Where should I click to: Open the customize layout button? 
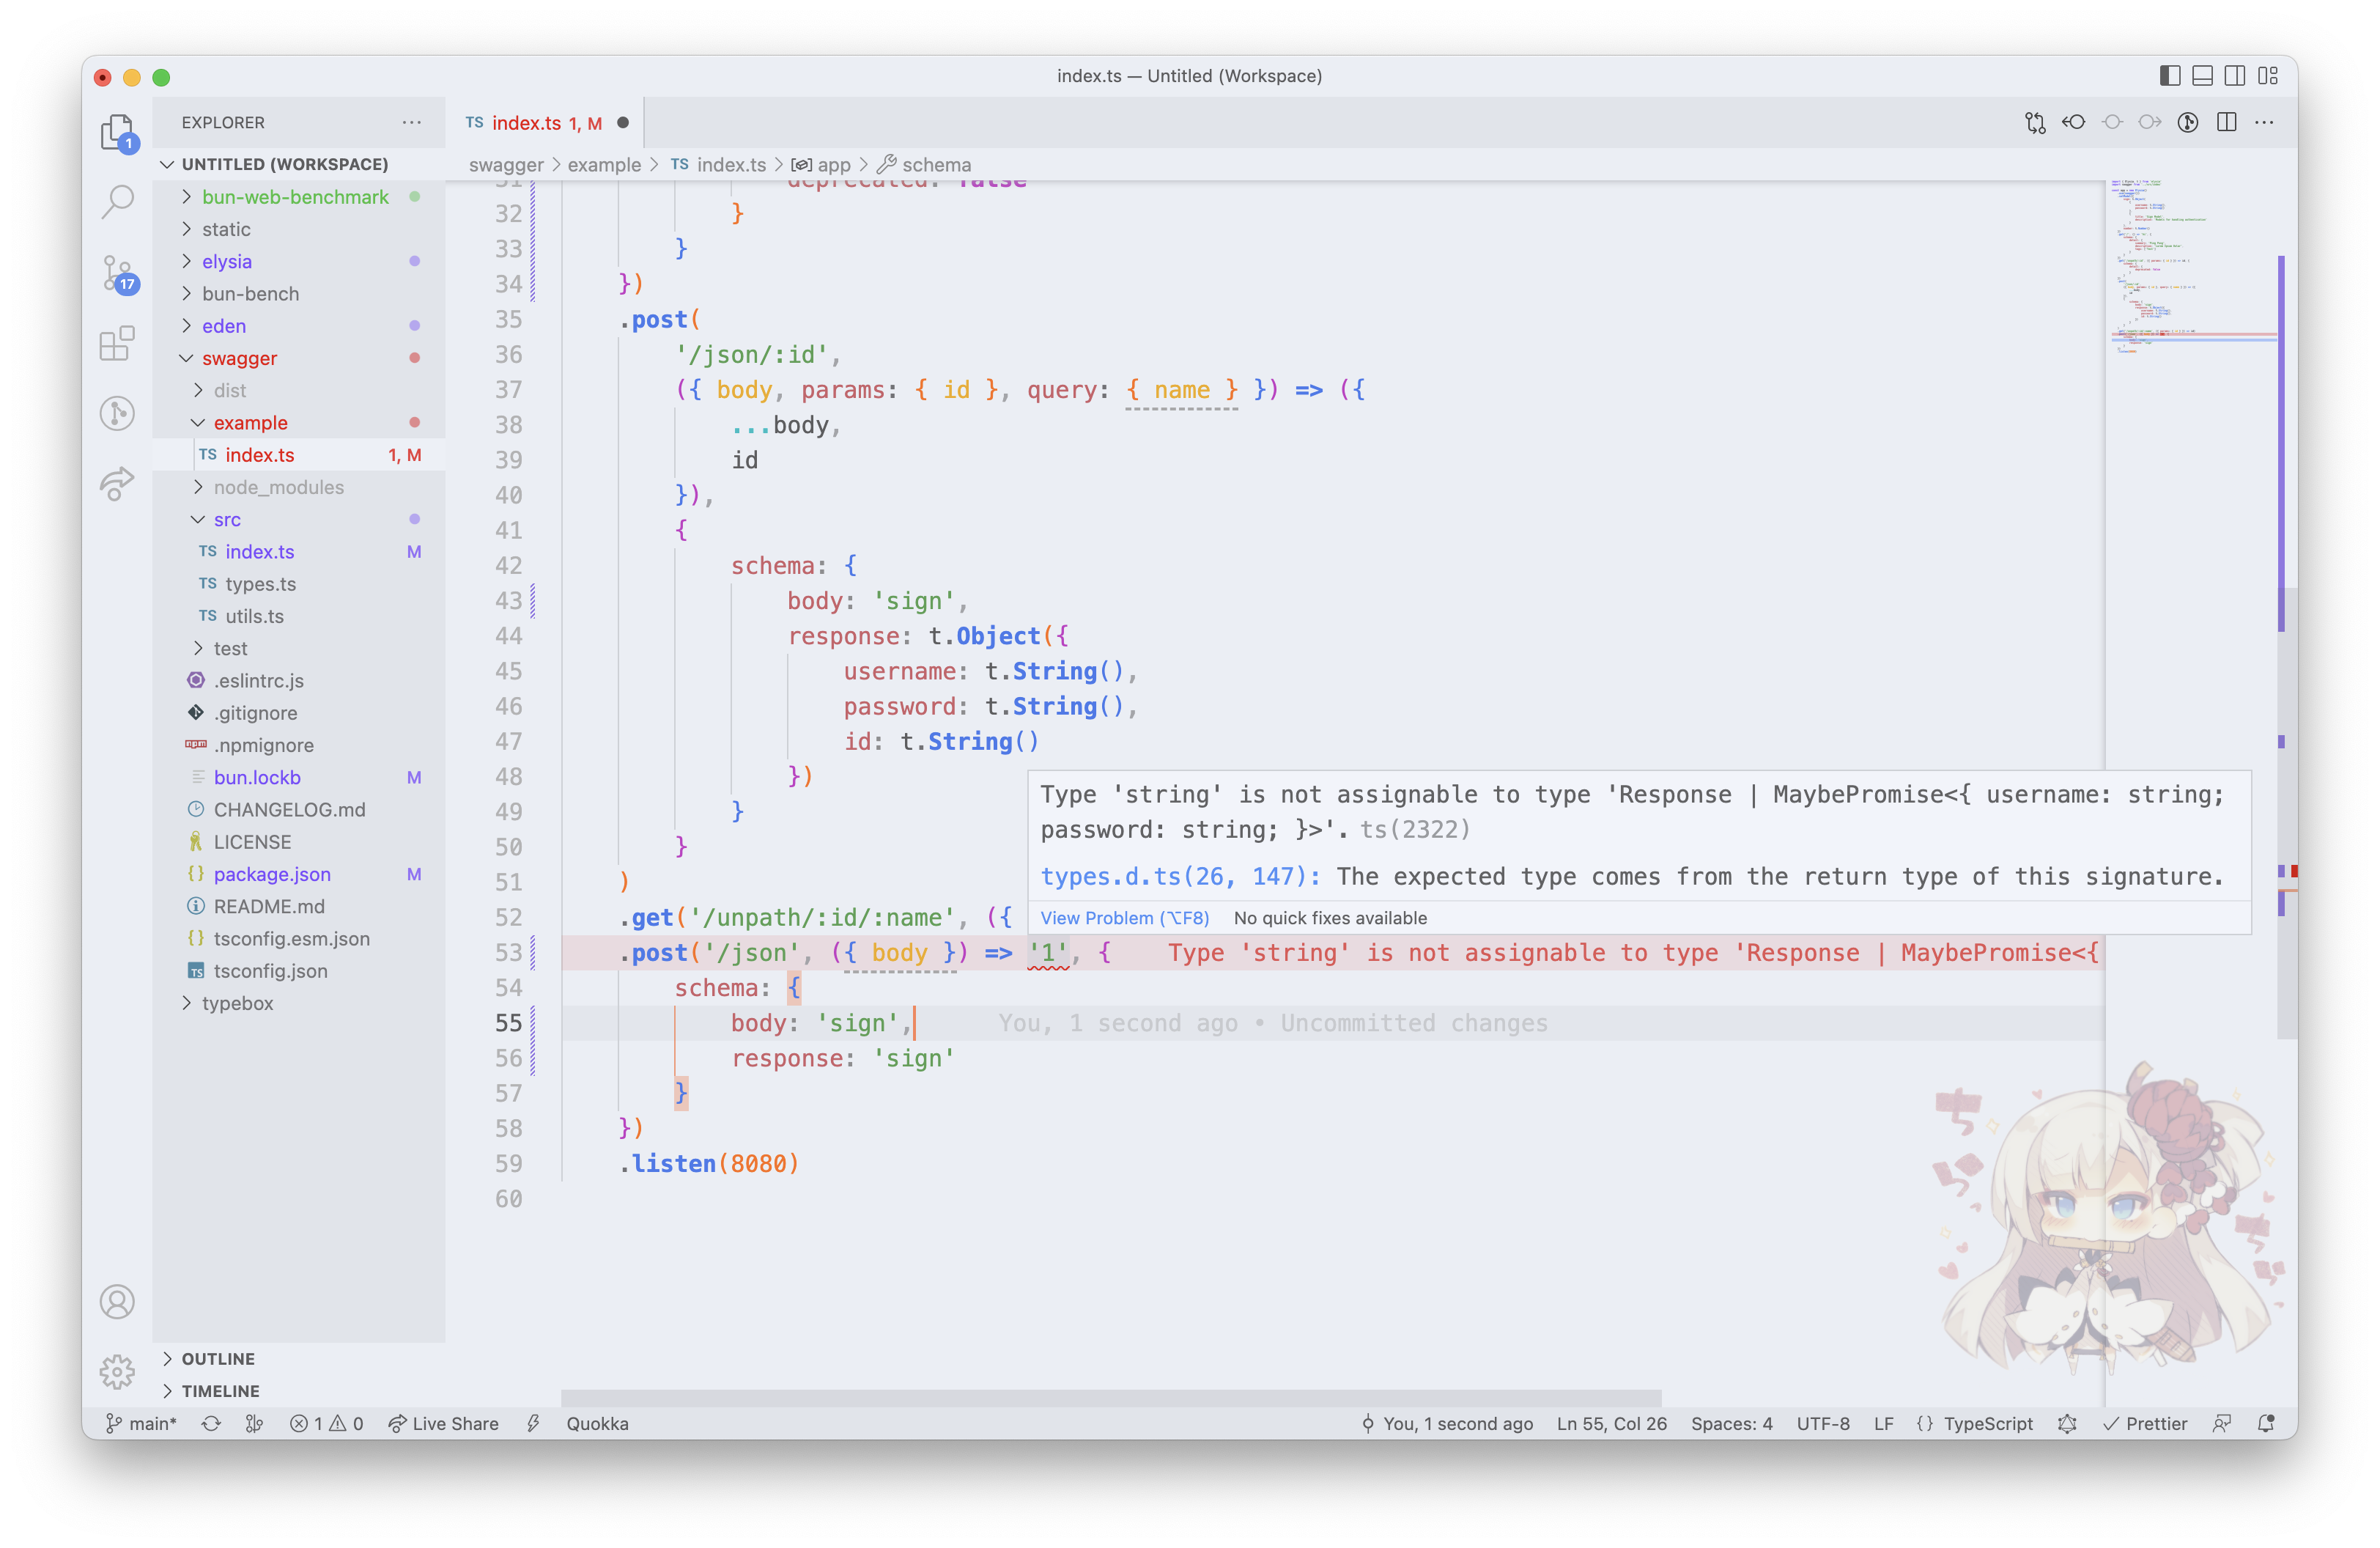(2268, 76)
